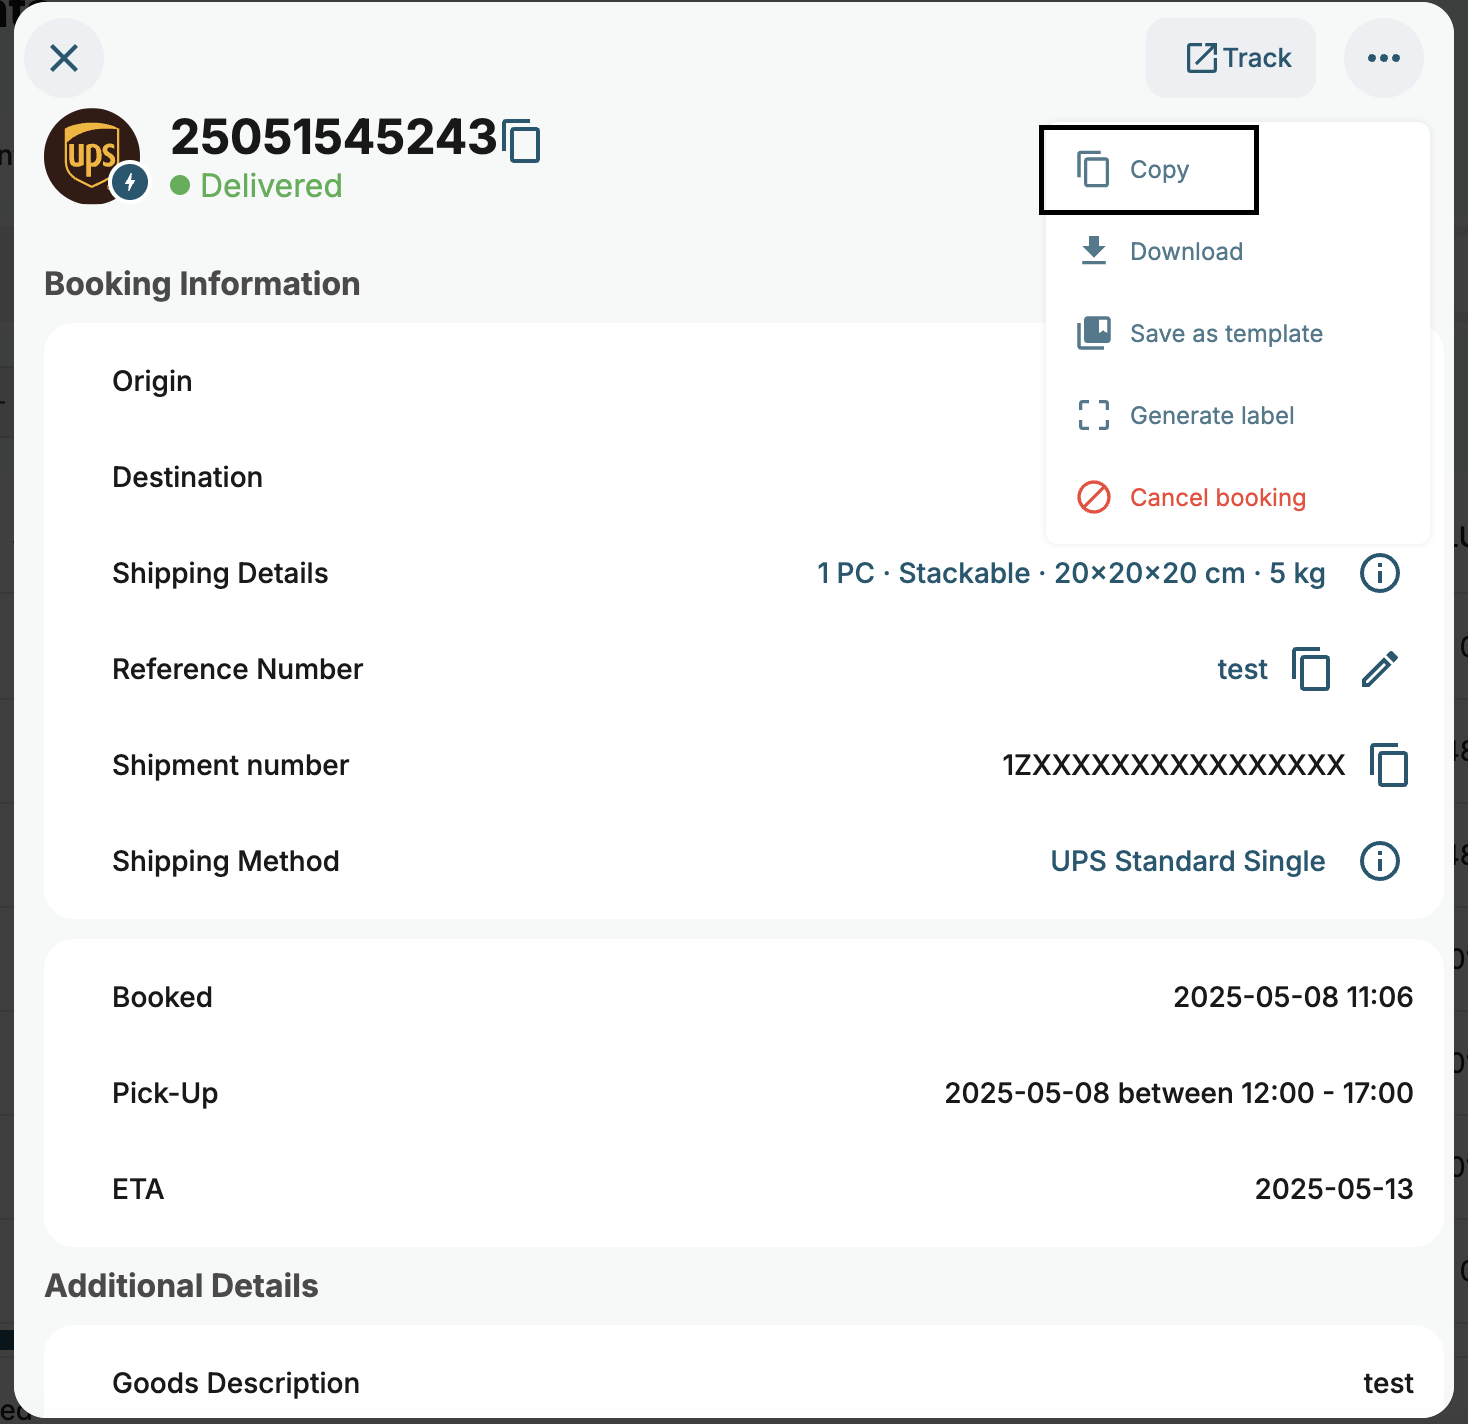Copy the booking number 25051545243
The image size is (1468, 1424).
(x=521, y=140)
